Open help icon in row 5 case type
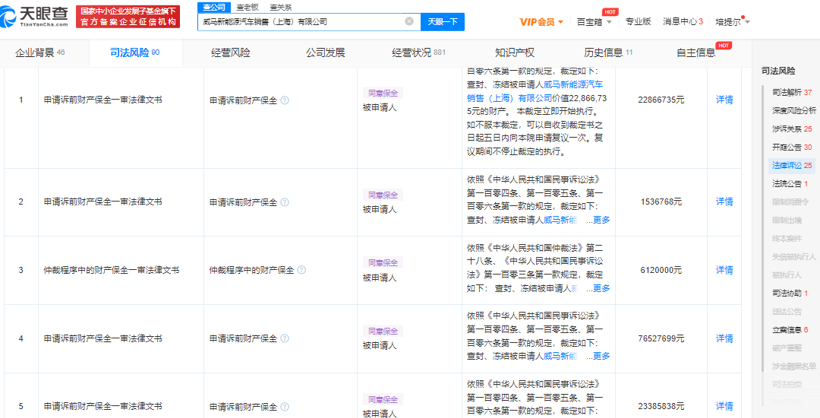Viewport: 820px width, 418px height. coord(284,406)
